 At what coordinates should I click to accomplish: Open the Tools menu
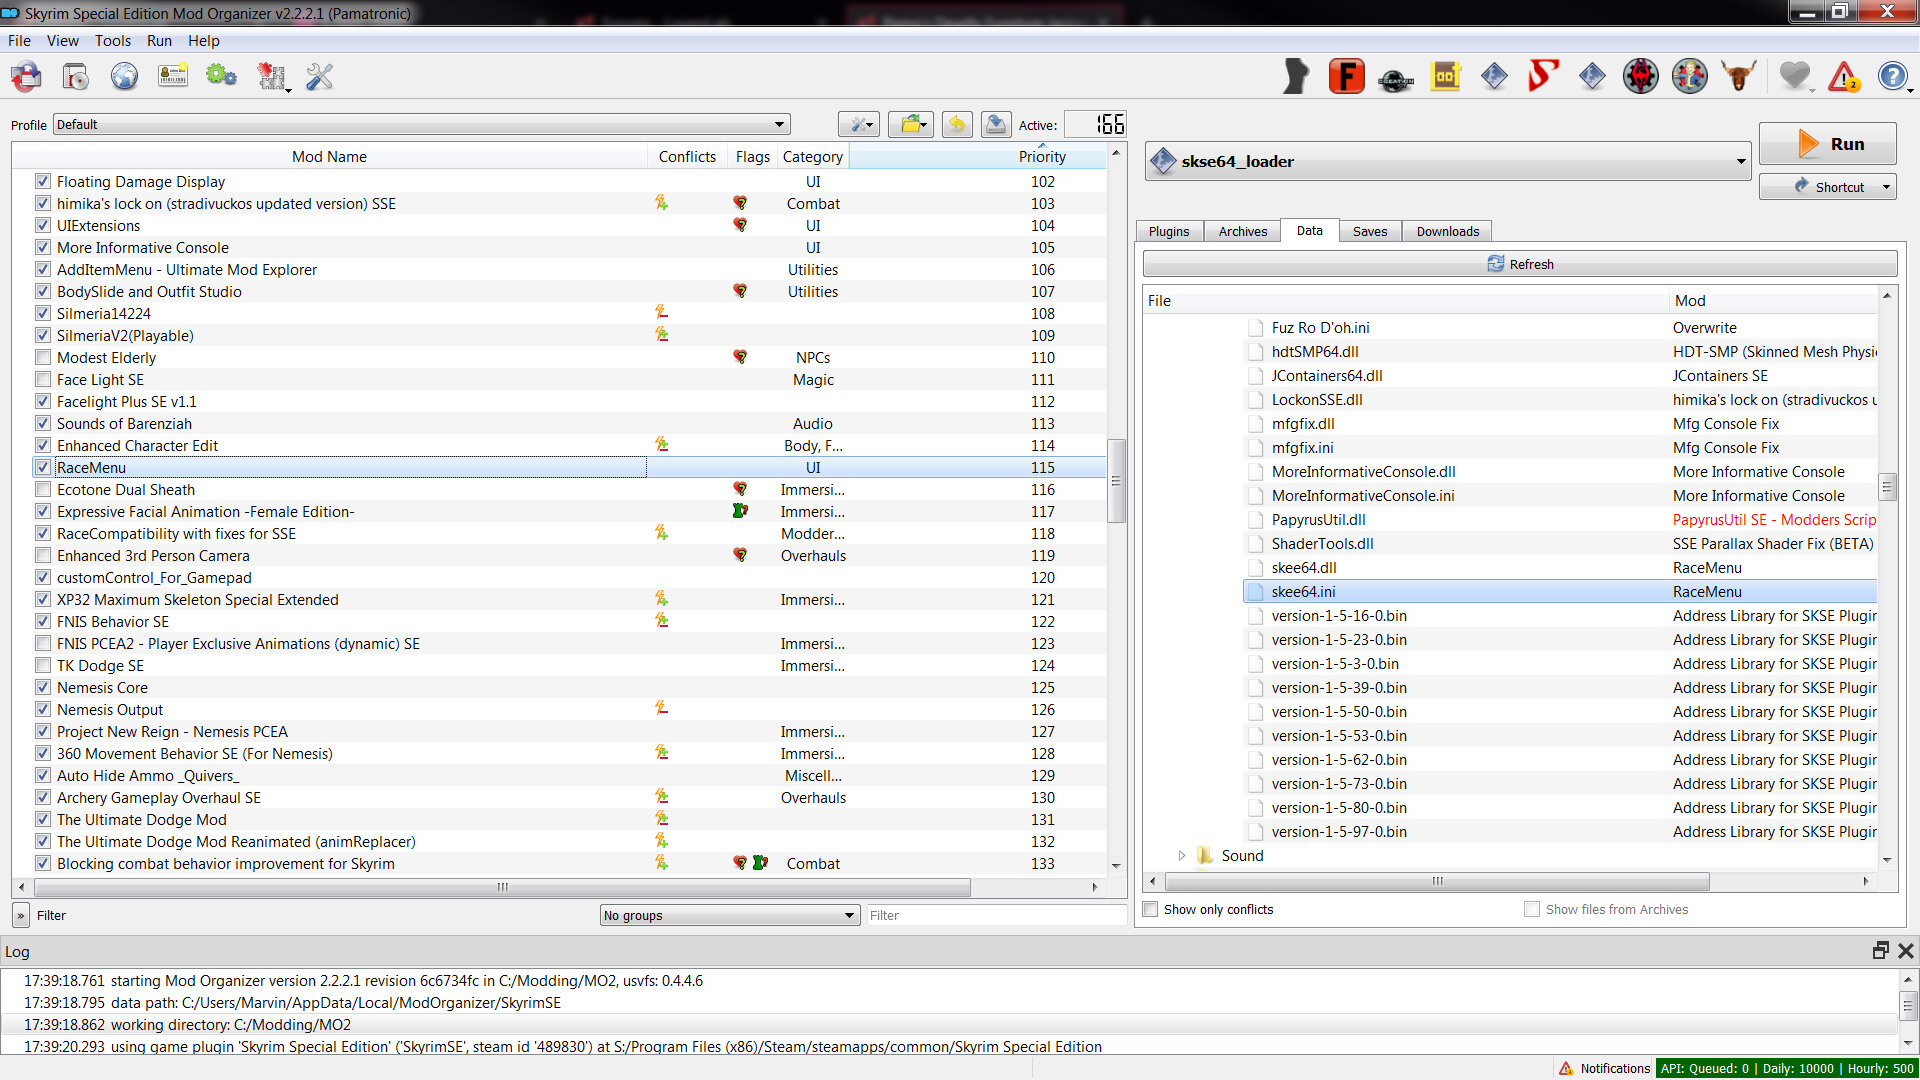(112, 41)
